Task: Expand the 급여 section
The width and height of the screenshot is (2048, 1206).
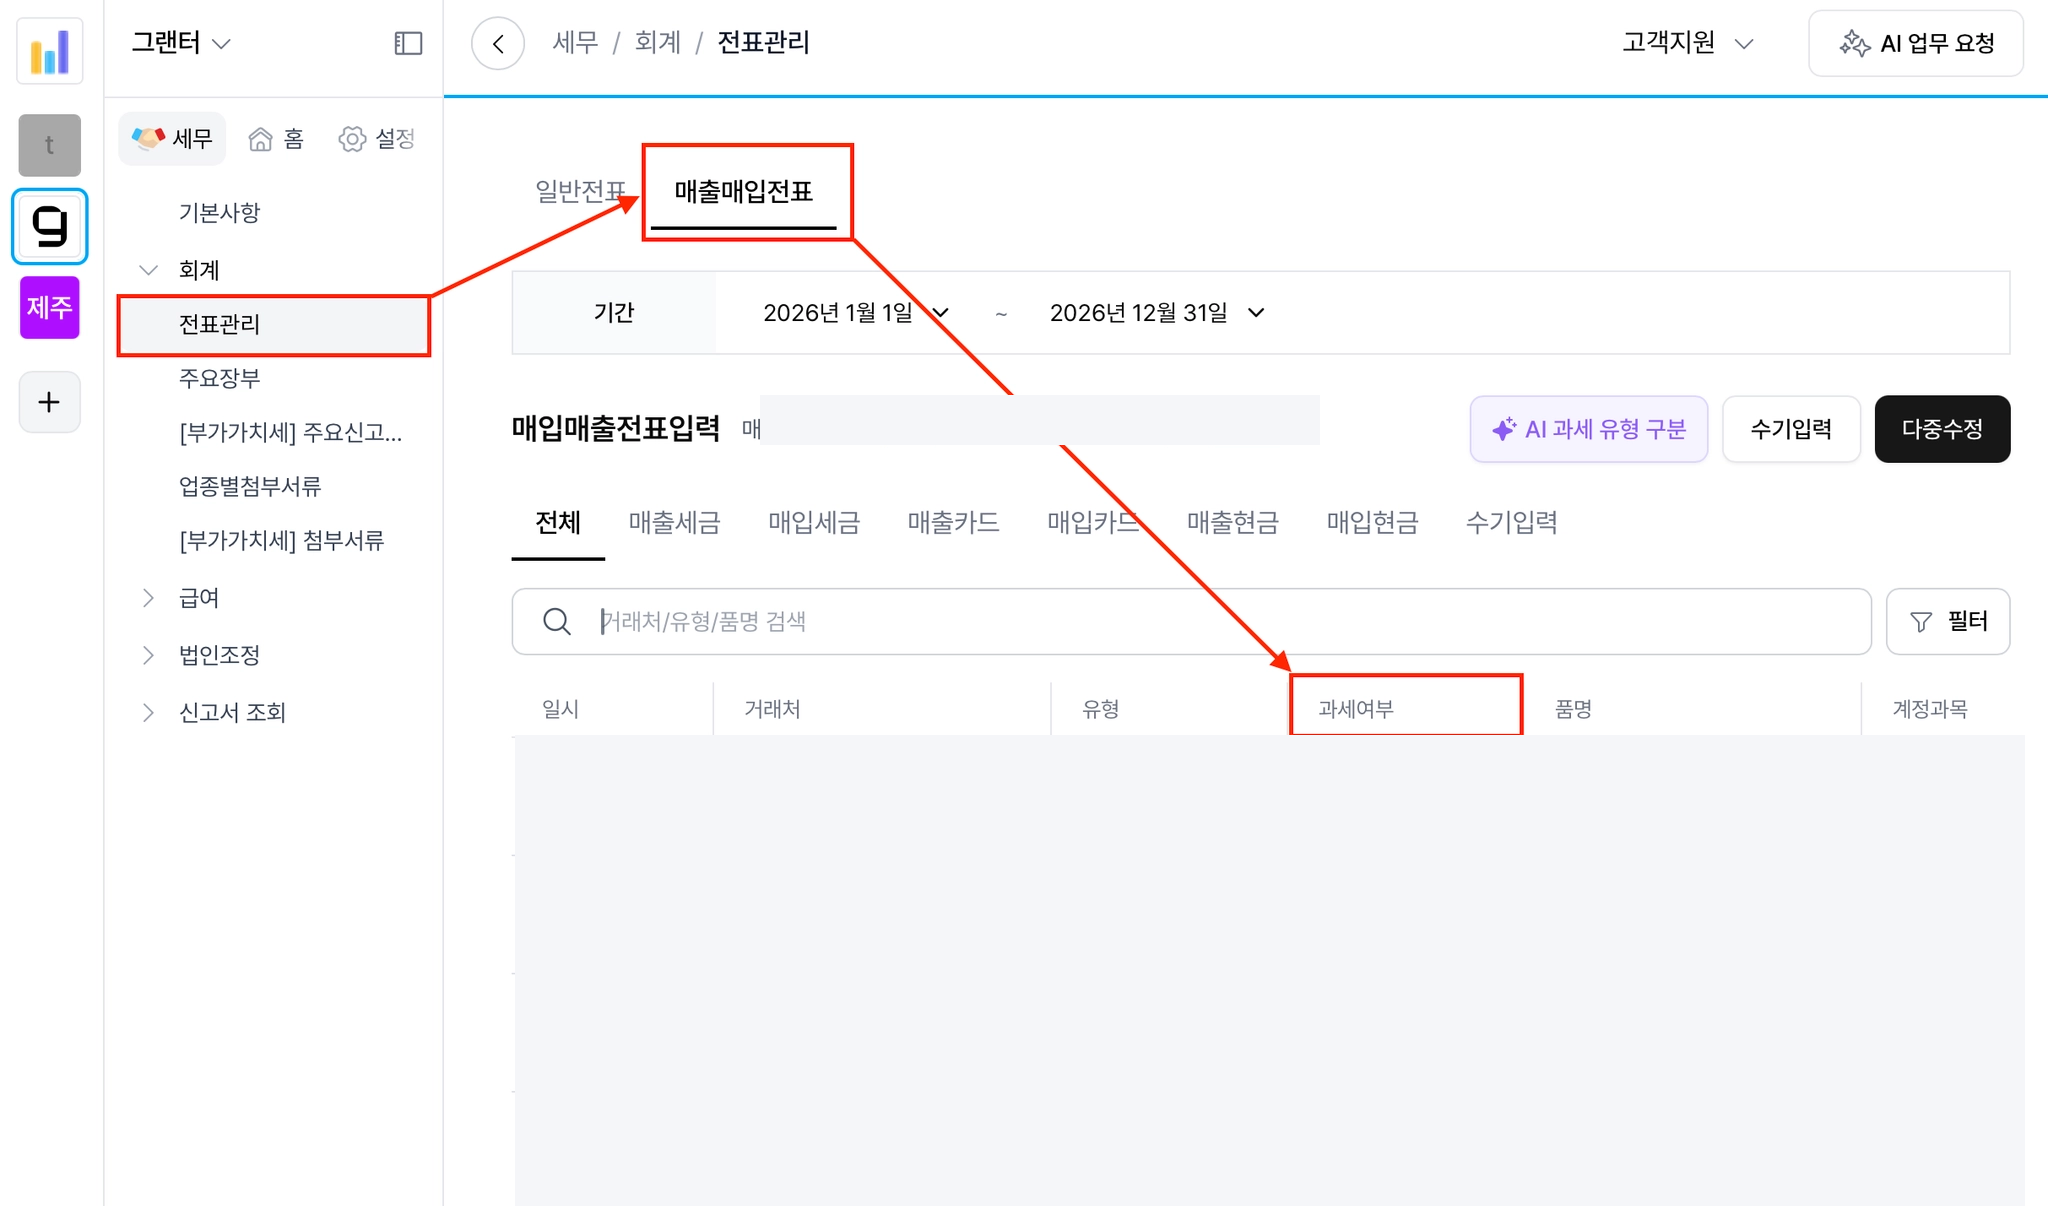Action: tap(148, 597)
